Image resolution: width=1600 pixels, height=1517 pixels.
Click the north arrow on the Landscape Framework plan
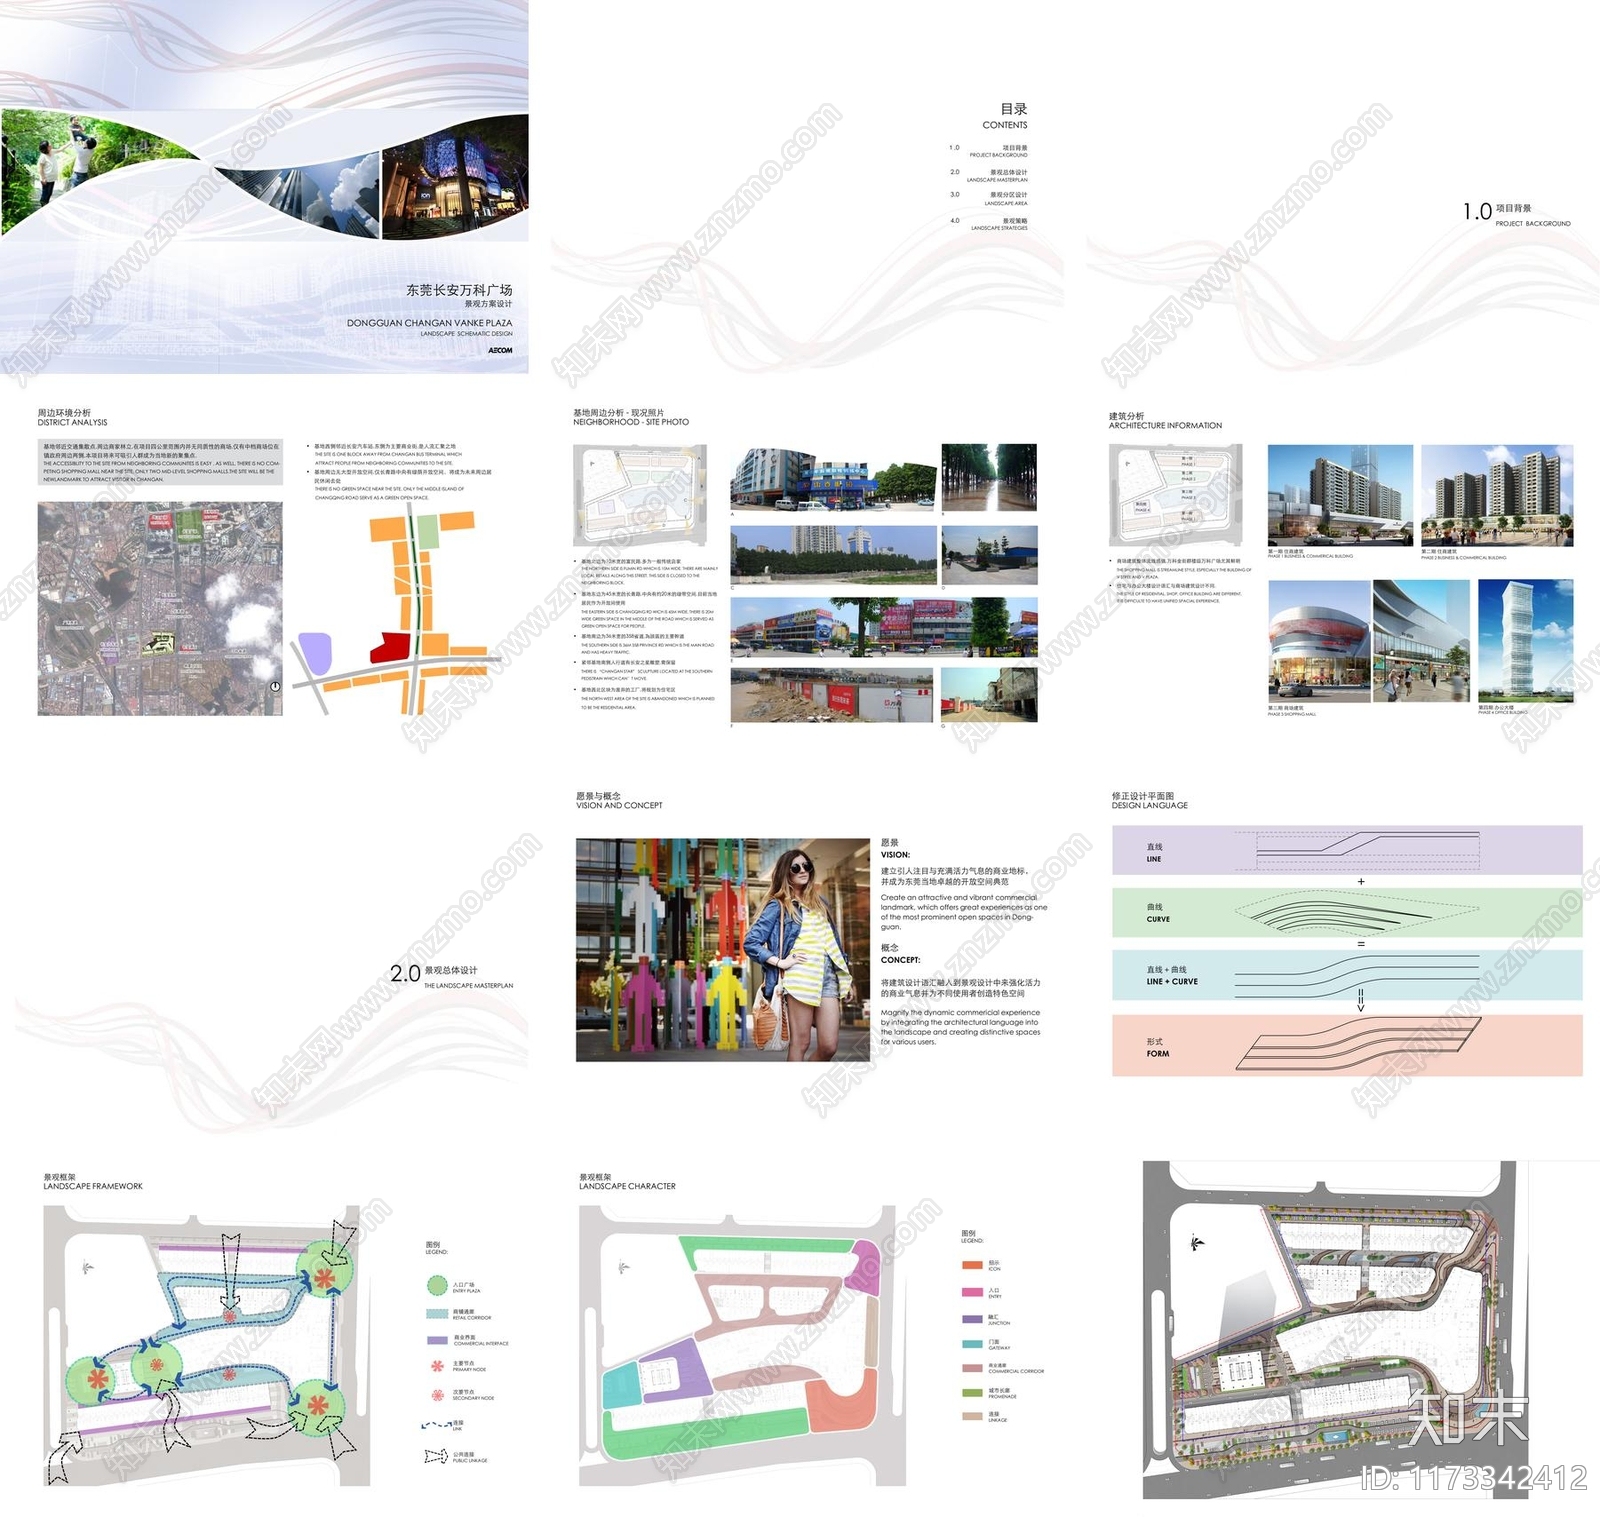click(x=88, y=1268)
